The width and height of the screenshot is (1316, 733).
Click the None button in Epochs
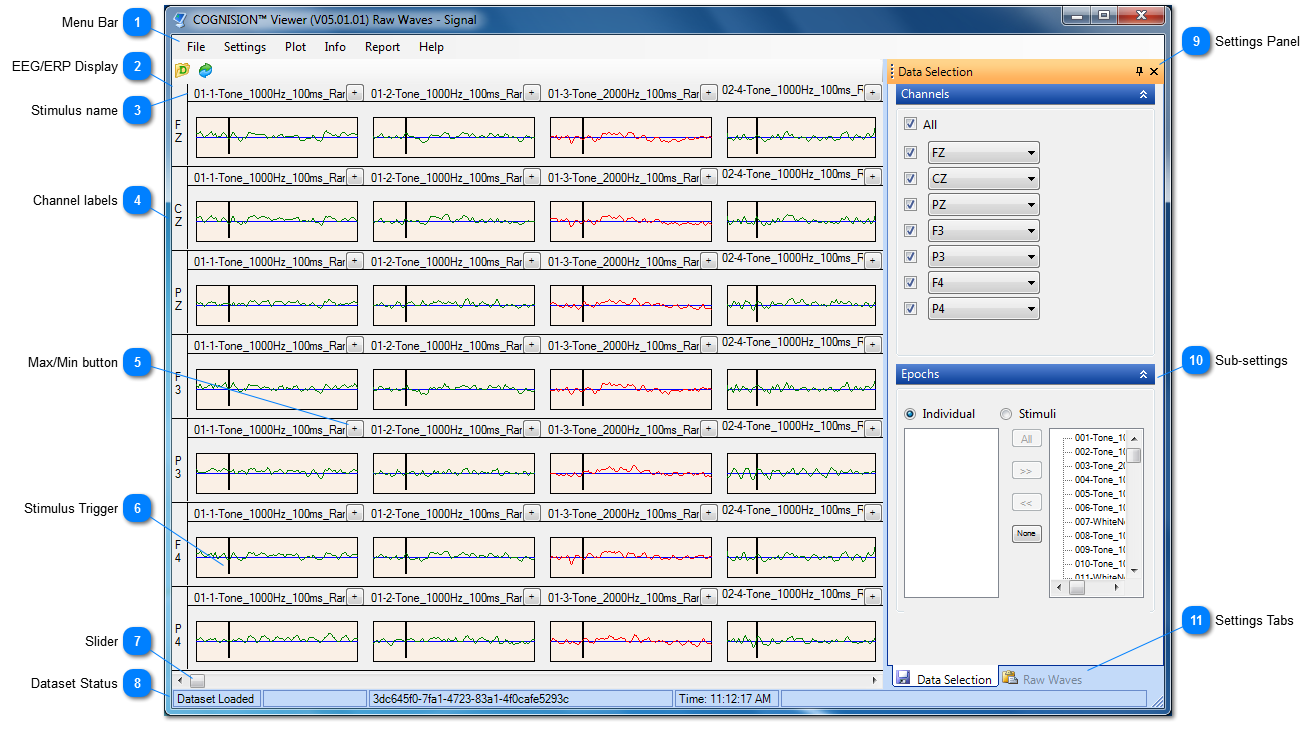point(1026,534)
